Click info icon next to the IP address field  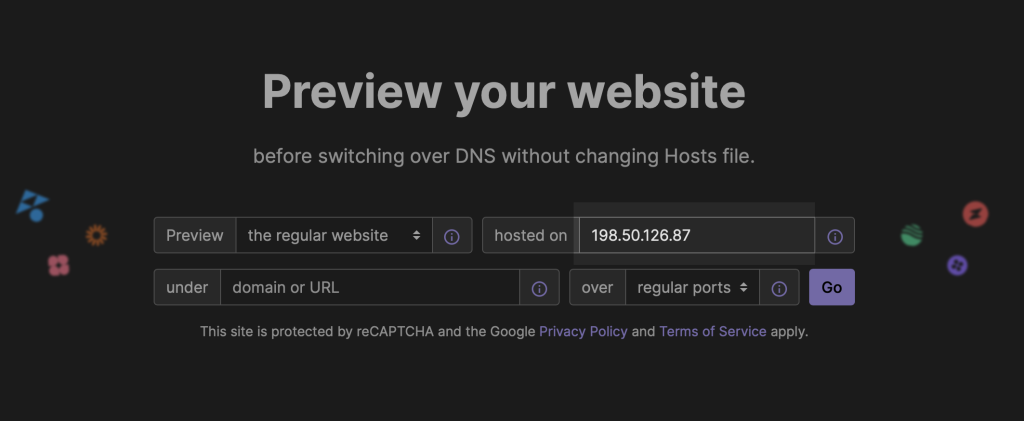tap(835, 236)
